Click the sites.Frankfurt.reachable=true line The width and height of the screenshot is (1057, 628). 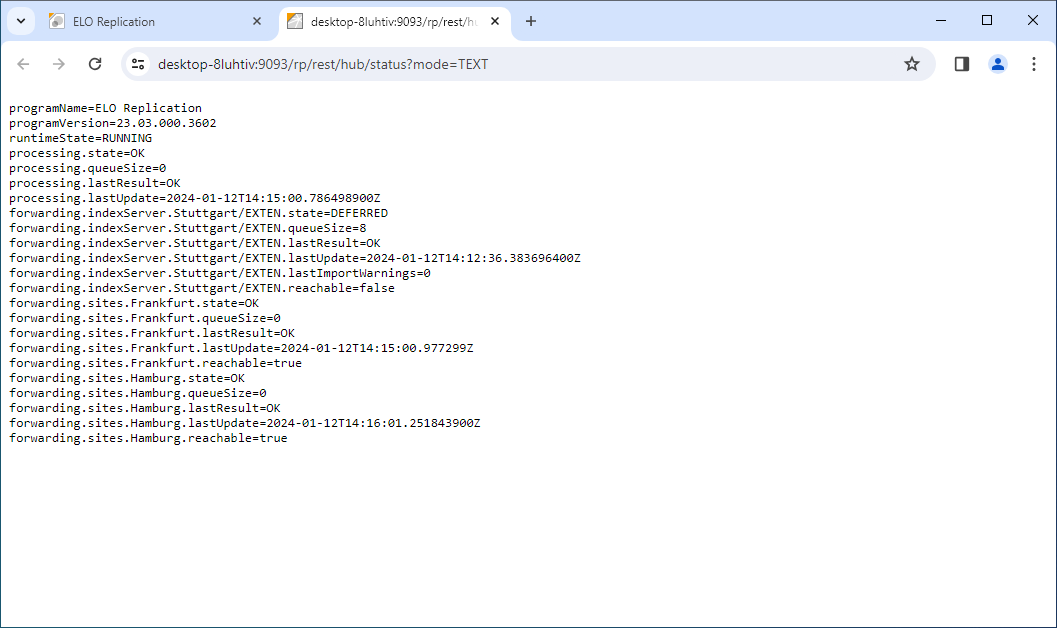tap(155, 363)
